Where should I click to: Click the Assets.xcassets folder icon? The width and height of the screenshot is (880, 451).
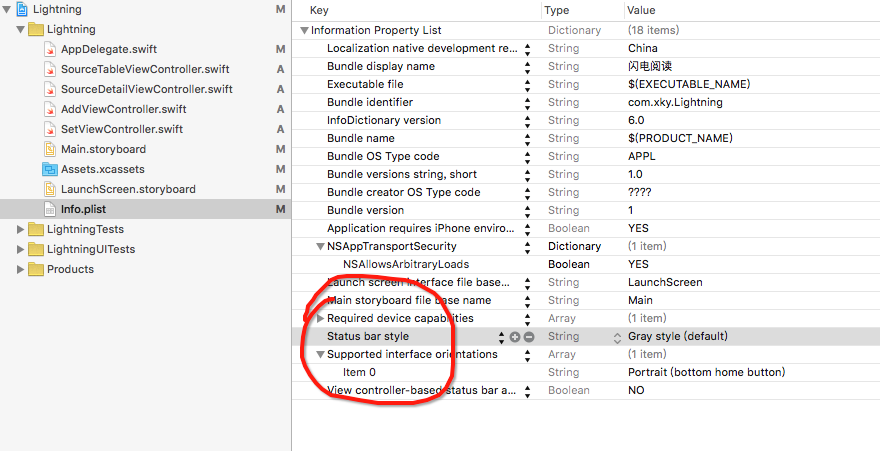coord(51,169)
